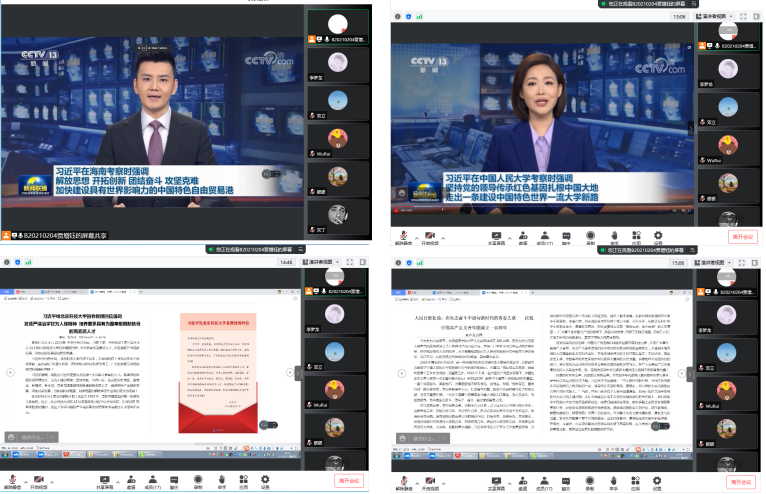Open 设置 gear in female anchor meeting window

(x=658, y=236)
